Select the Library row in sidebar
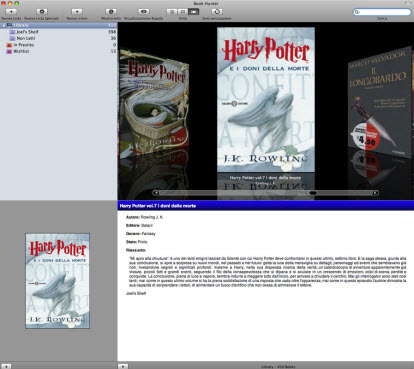The height and width of the screenshot is (369, 414). pyautogui.click(x=59, y=25)
